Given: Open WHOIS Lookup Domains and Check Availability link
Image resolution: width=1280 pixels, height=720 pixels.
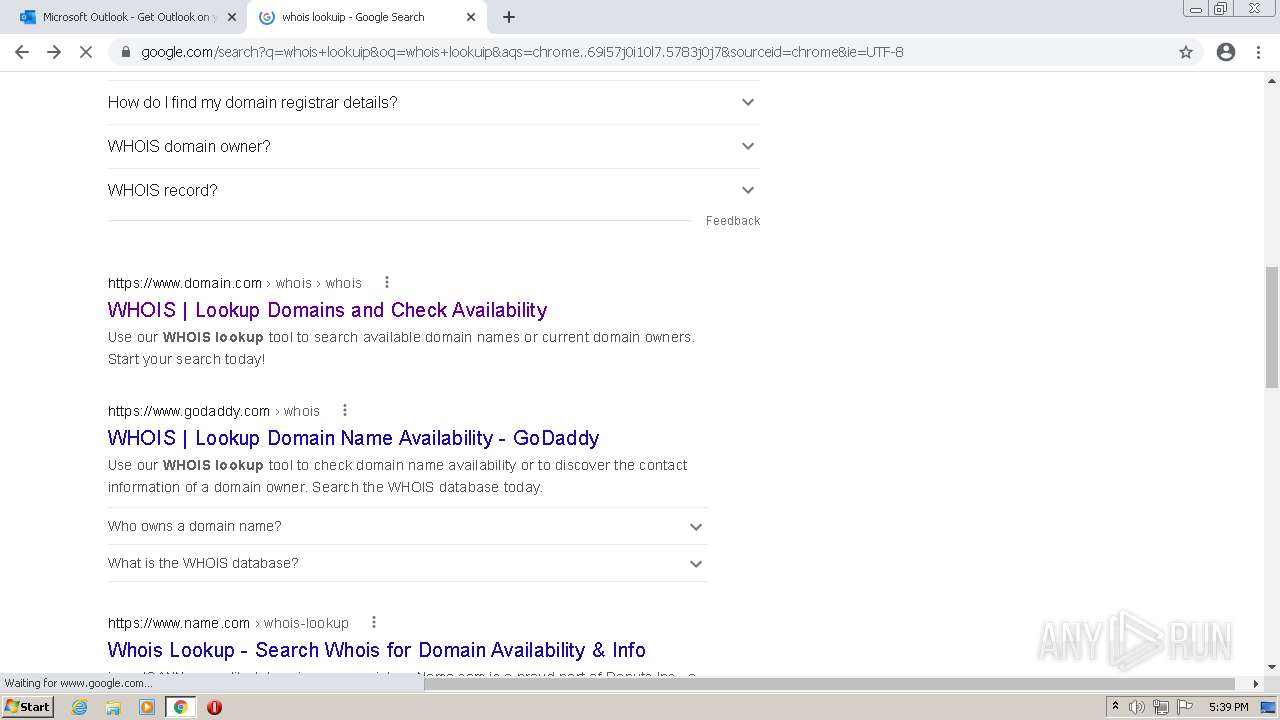Looking at the screenshot, I should (x=327, y=310).
